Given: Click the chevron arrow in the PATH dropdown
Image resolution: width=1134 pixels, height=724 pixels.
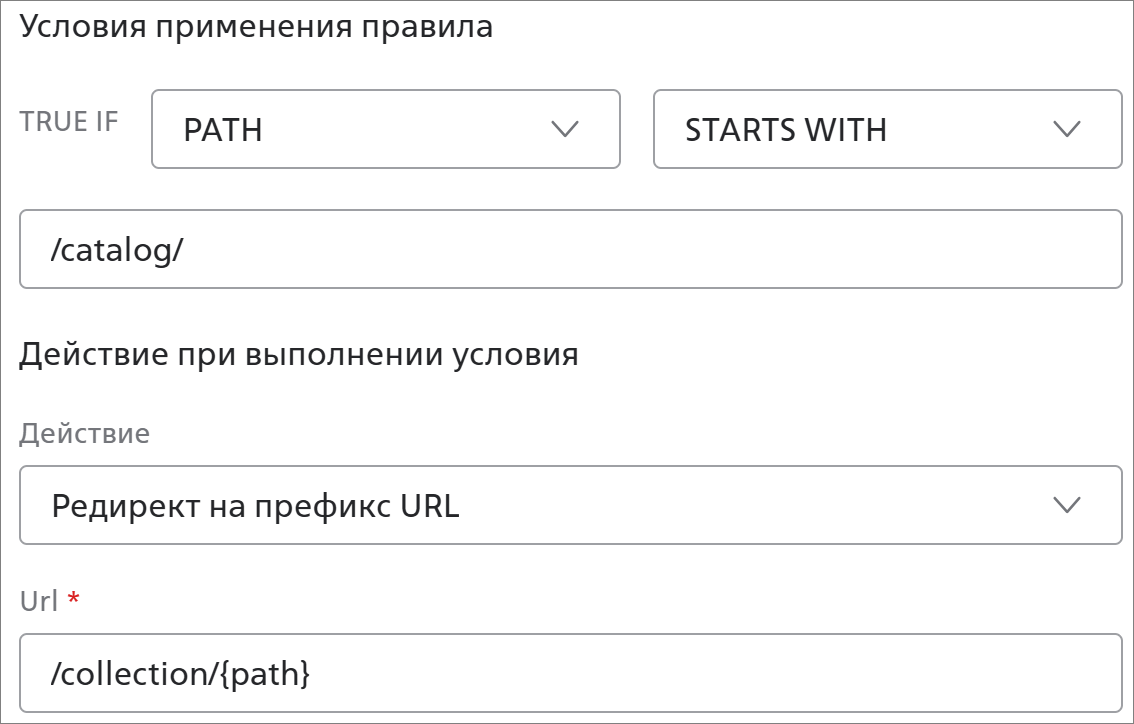Looking at the screenshot, I should (x=565, y=129).
